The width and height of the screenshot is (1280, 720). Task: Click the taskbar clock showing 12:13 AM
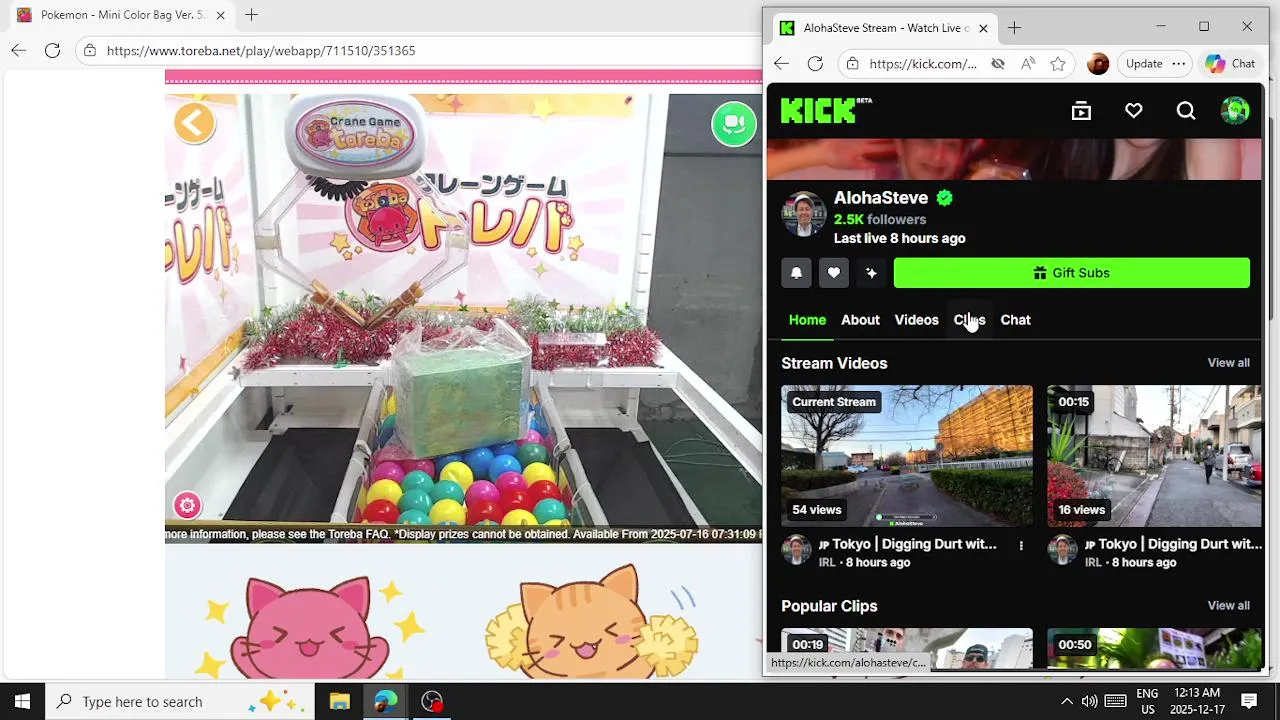(x=1197, y=701)
